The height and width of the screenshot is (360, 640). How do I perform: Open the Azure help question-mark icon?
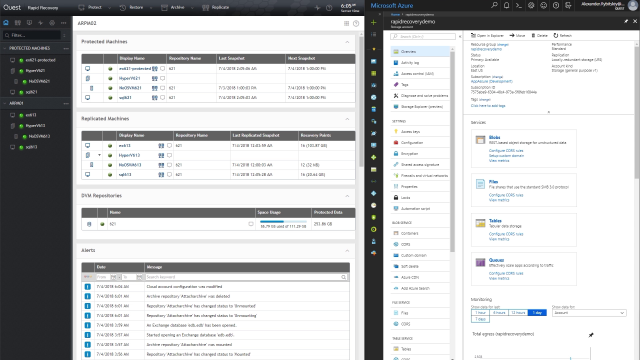click(556, 5)
